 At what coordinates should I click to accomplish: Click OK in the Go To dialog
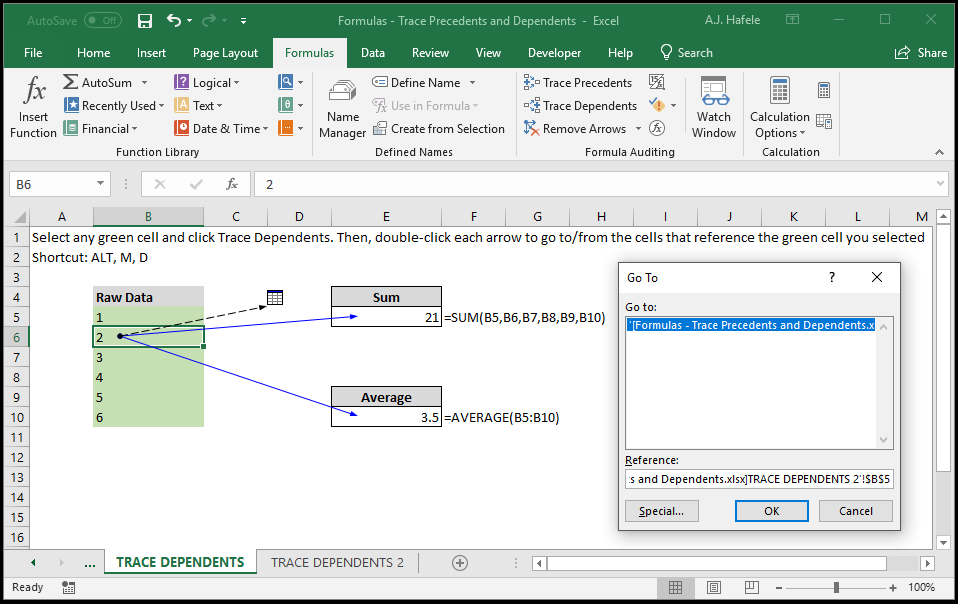pyautogui.click(x=772, y=511)
